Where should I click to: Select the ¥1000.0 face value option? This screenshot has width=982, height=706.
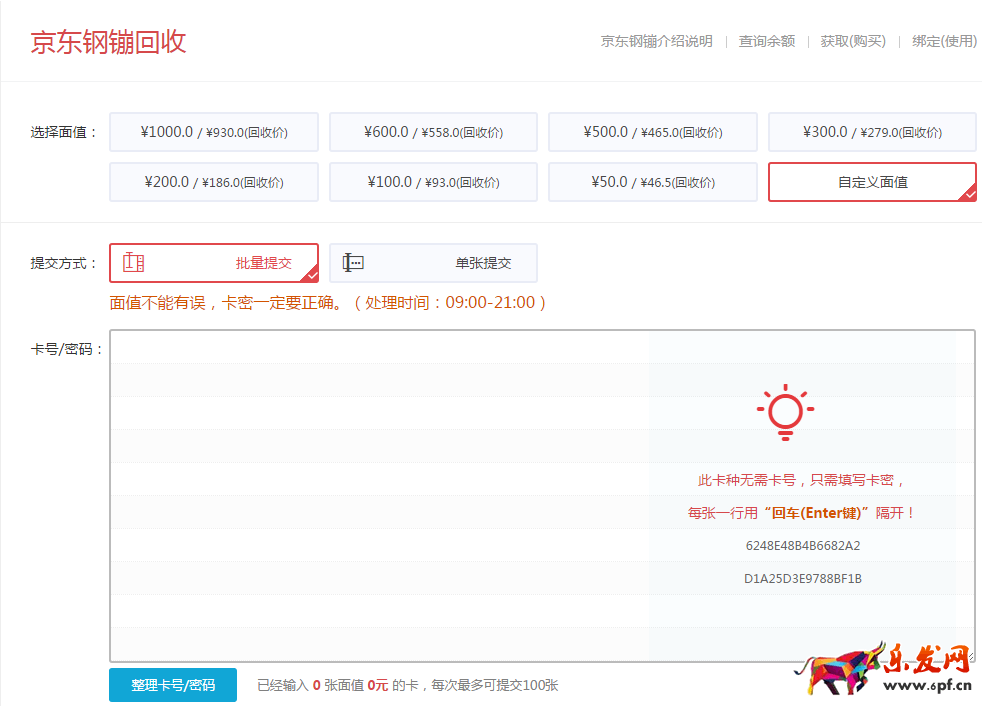click(213, 132)
